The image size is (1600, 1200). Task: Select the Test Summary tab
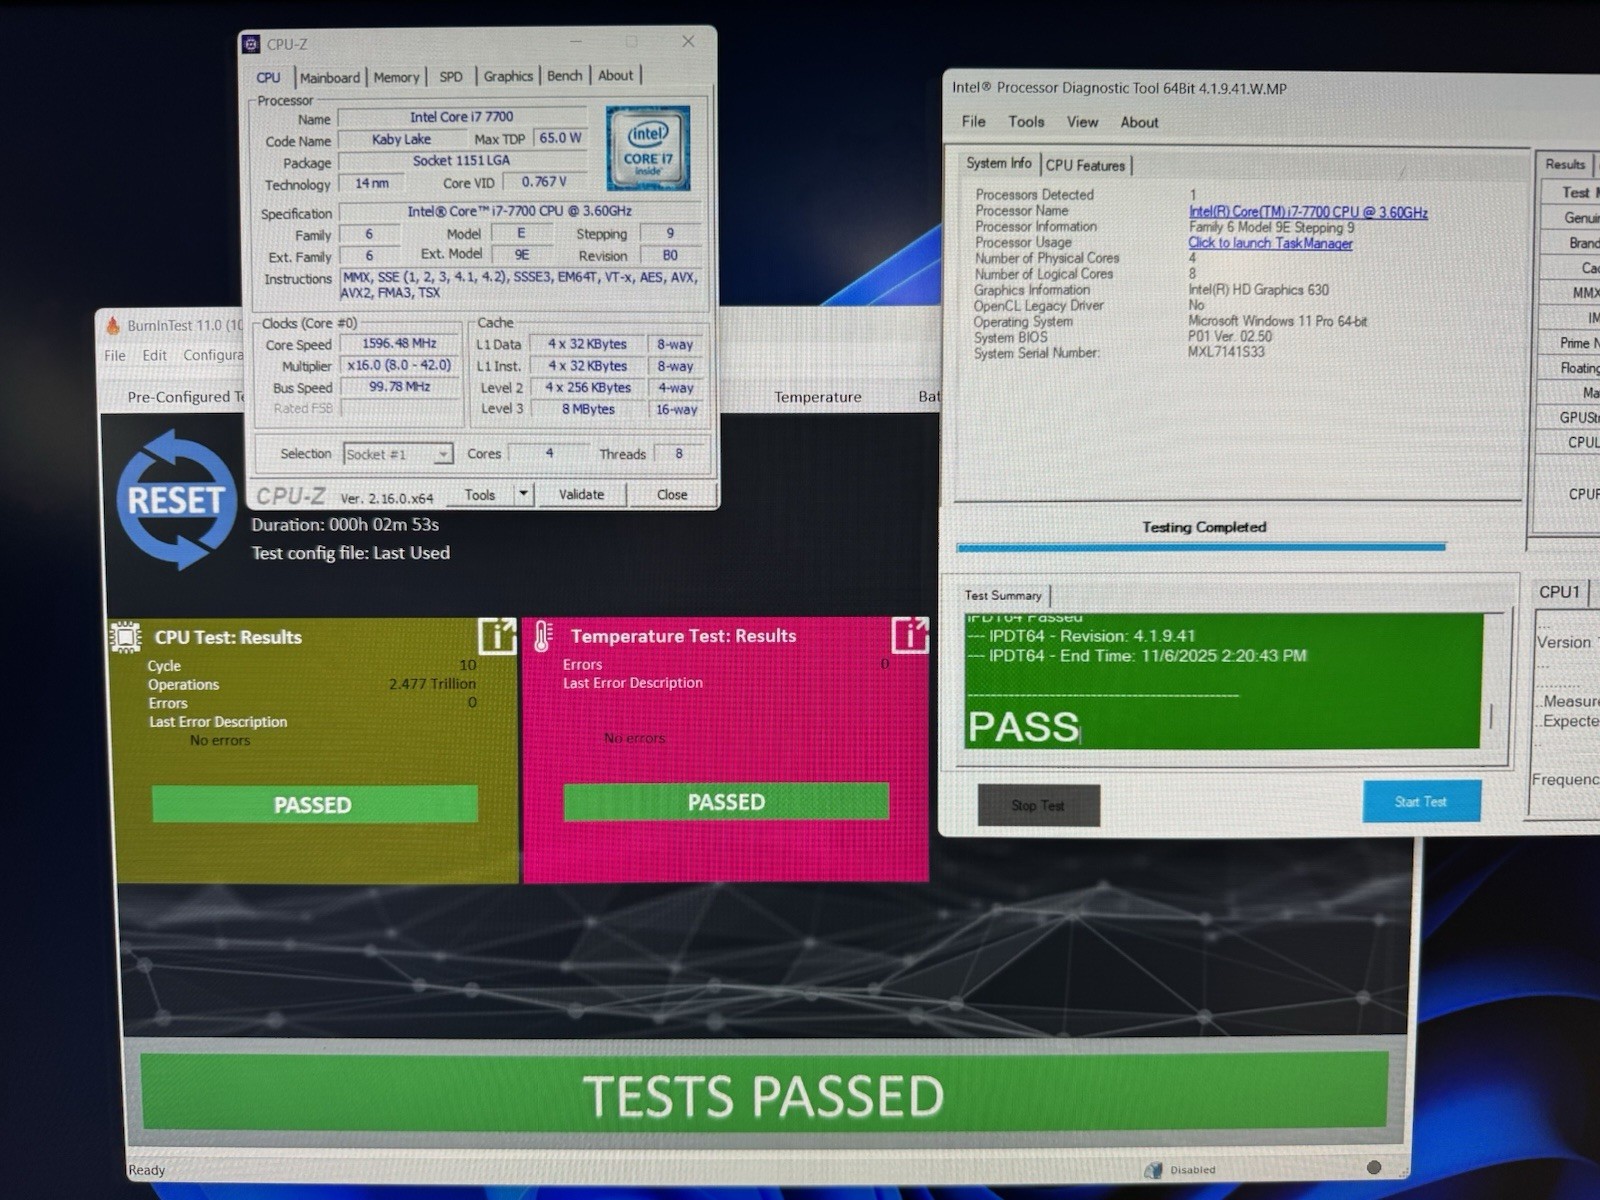[1003, 595]
